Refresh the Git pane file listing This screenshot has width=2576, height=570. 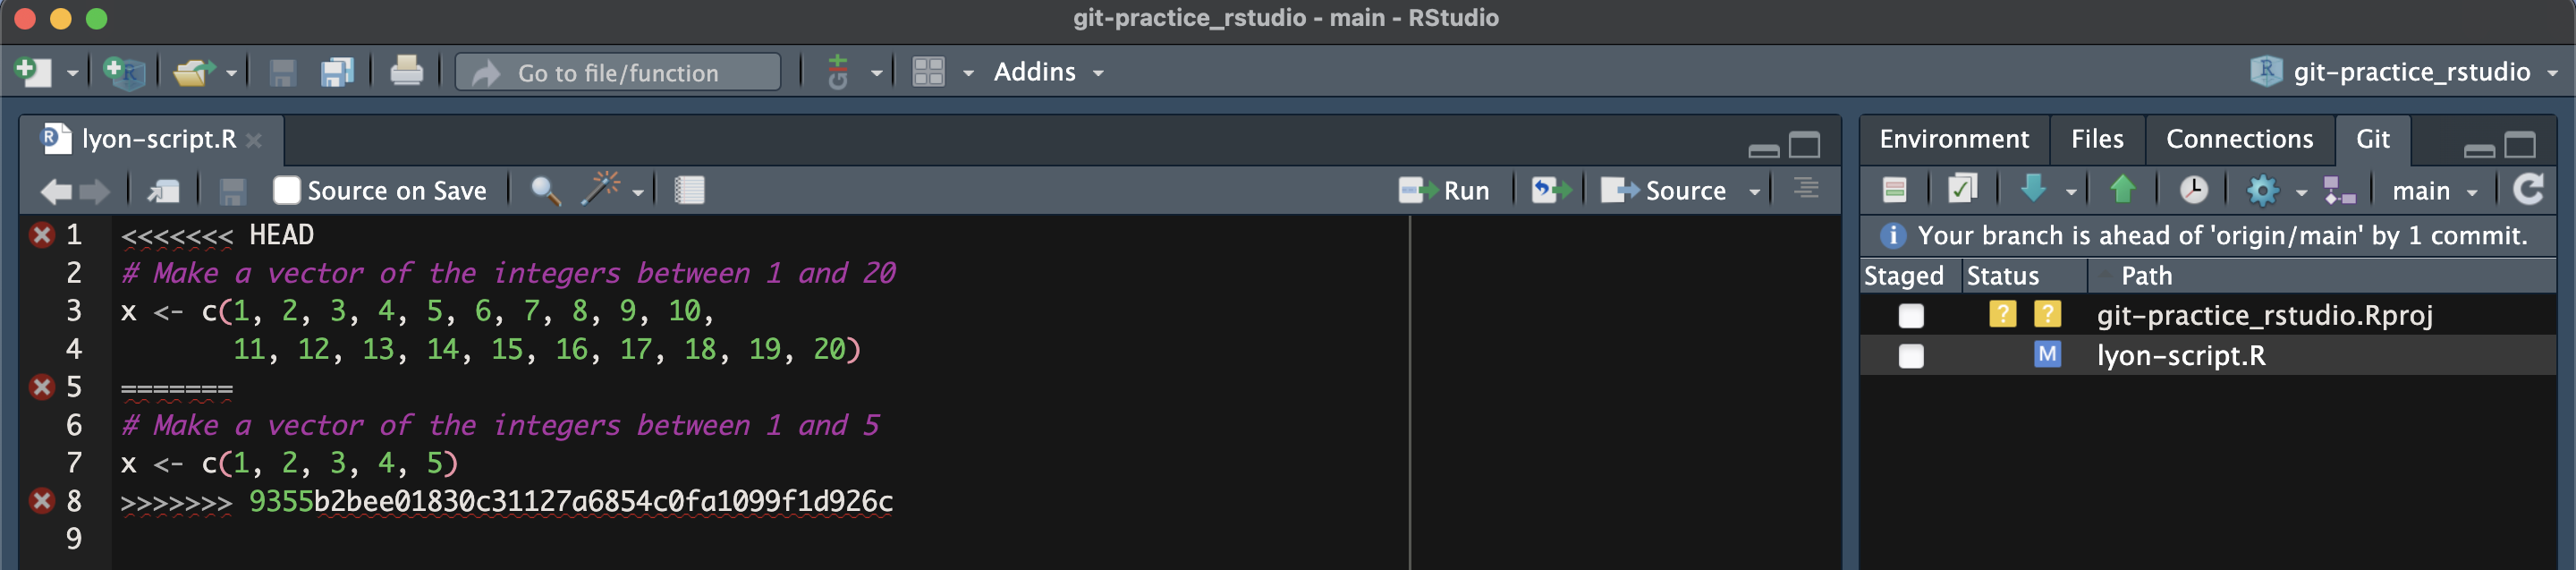tap(2530, 189)
